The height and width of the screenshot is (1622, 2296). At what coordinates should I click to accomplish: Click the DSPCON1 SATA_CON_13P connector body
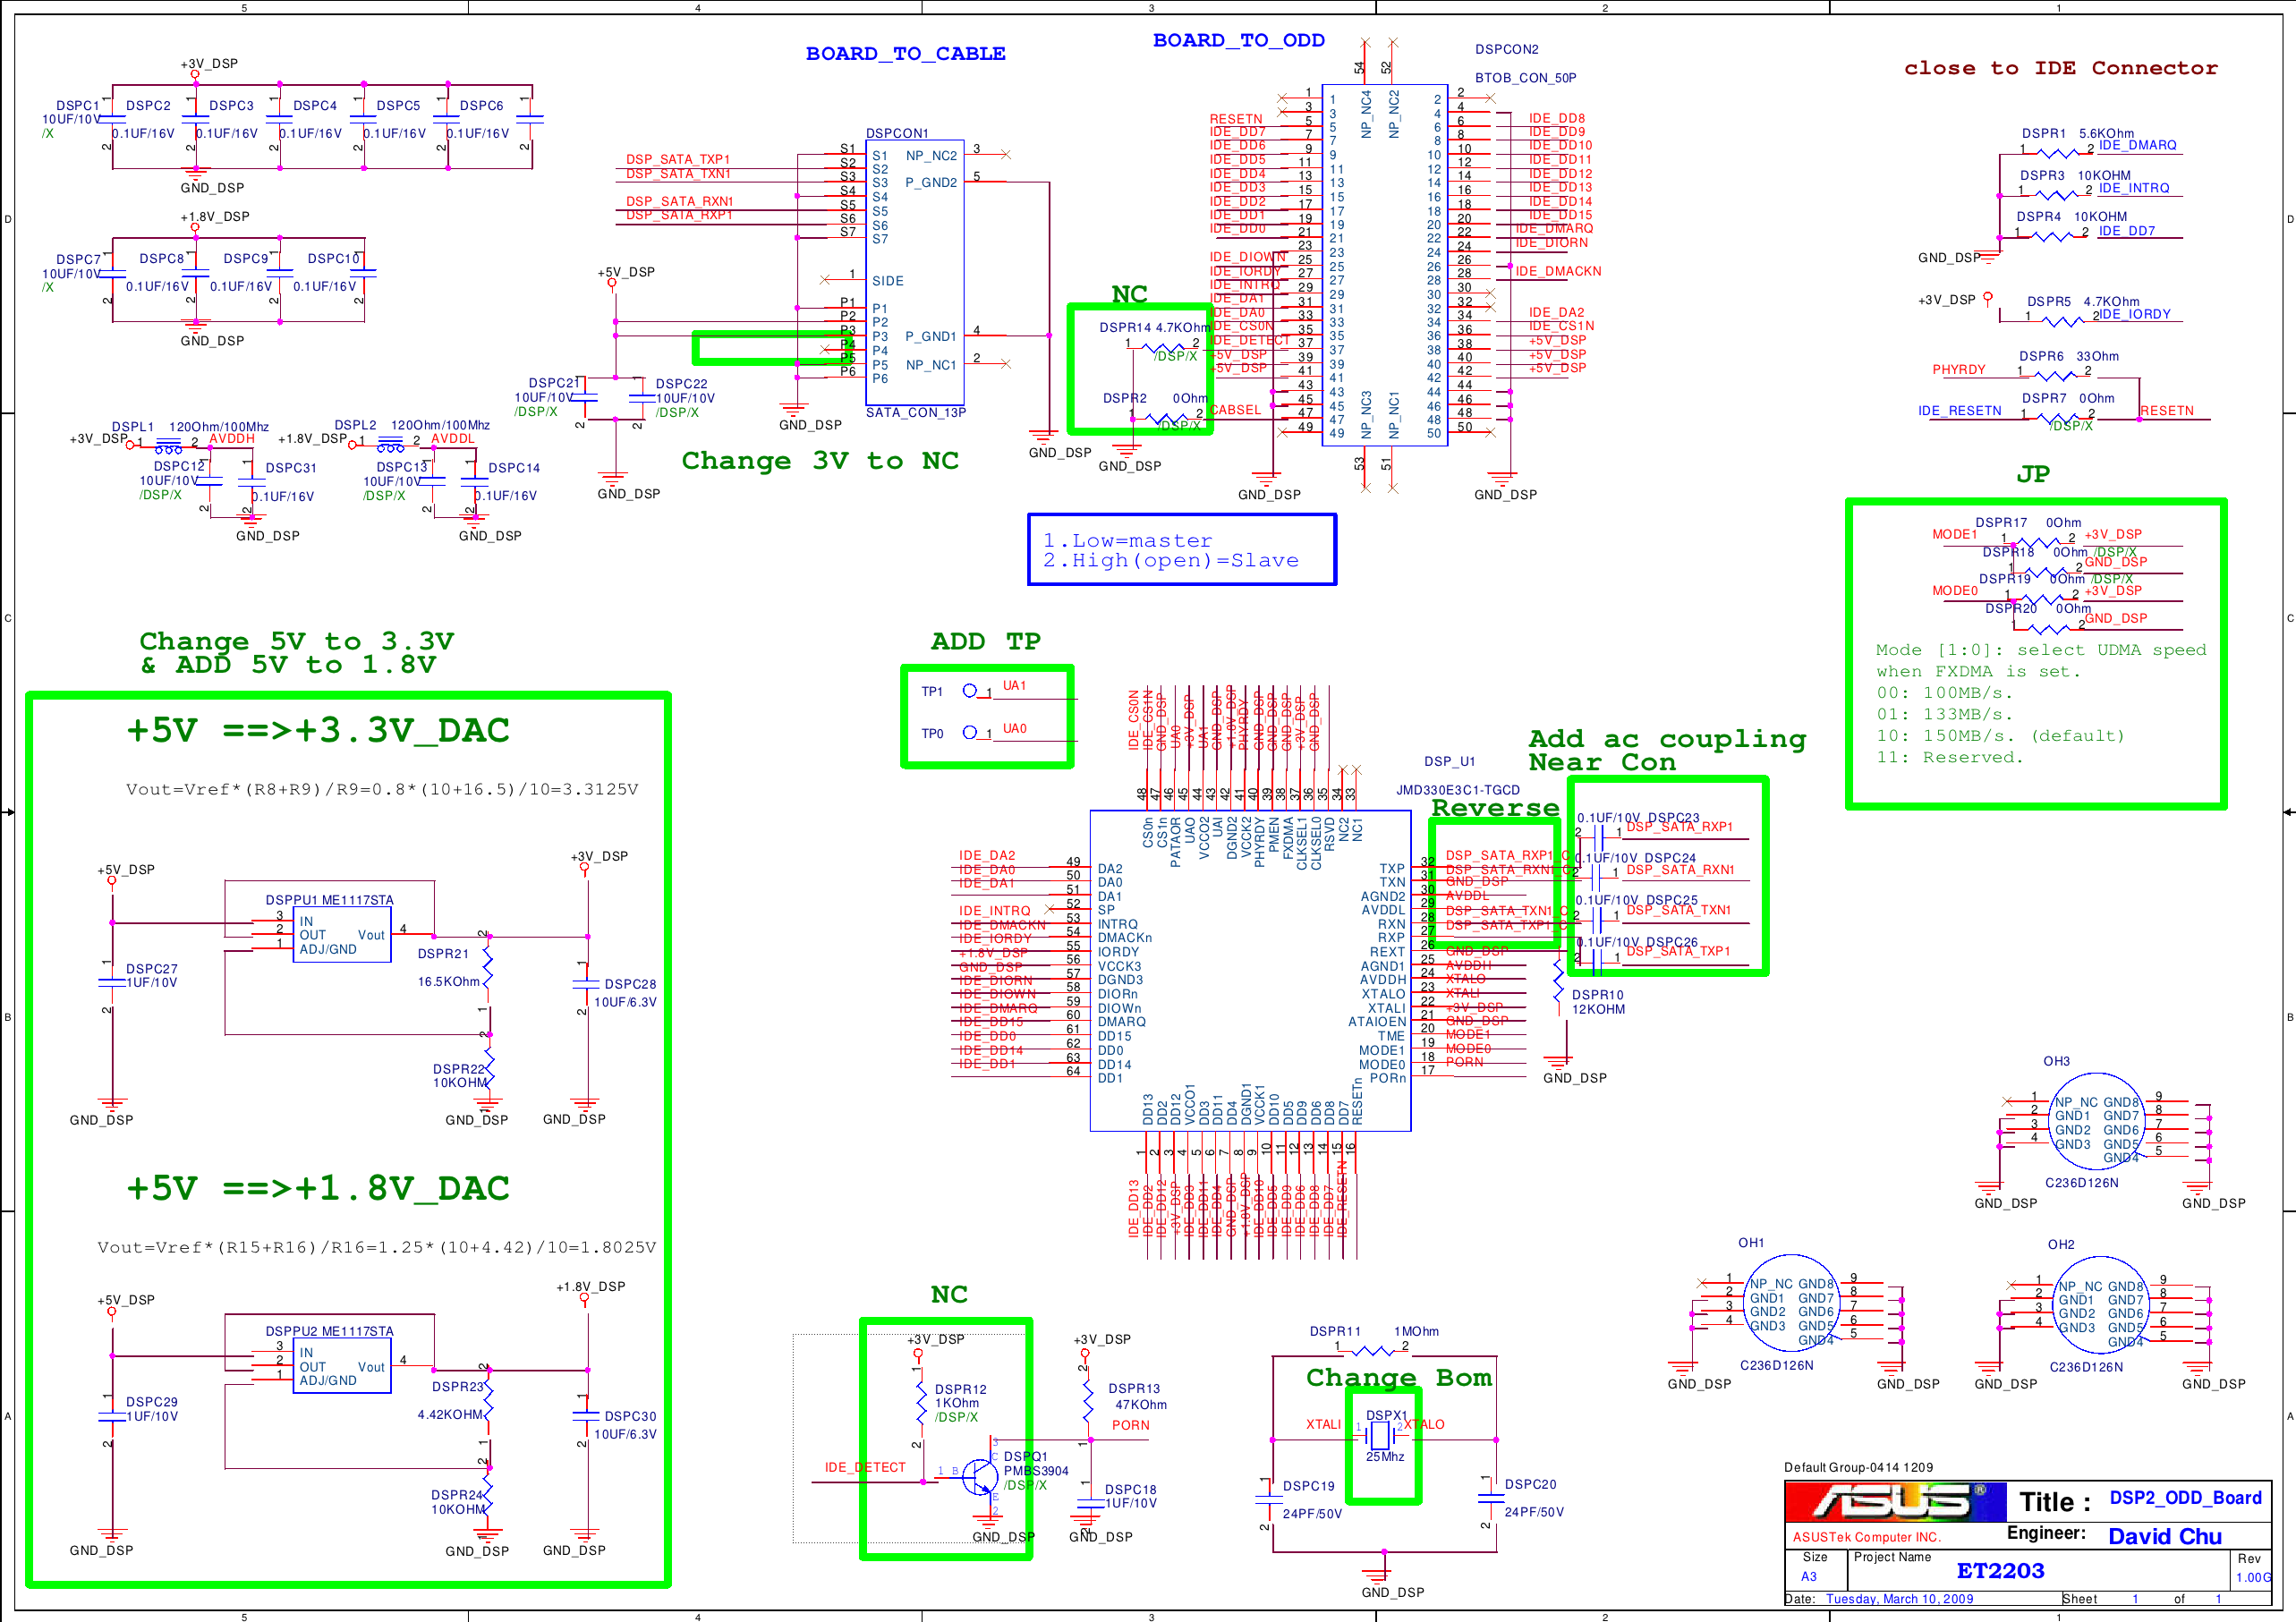pos(914,272)
